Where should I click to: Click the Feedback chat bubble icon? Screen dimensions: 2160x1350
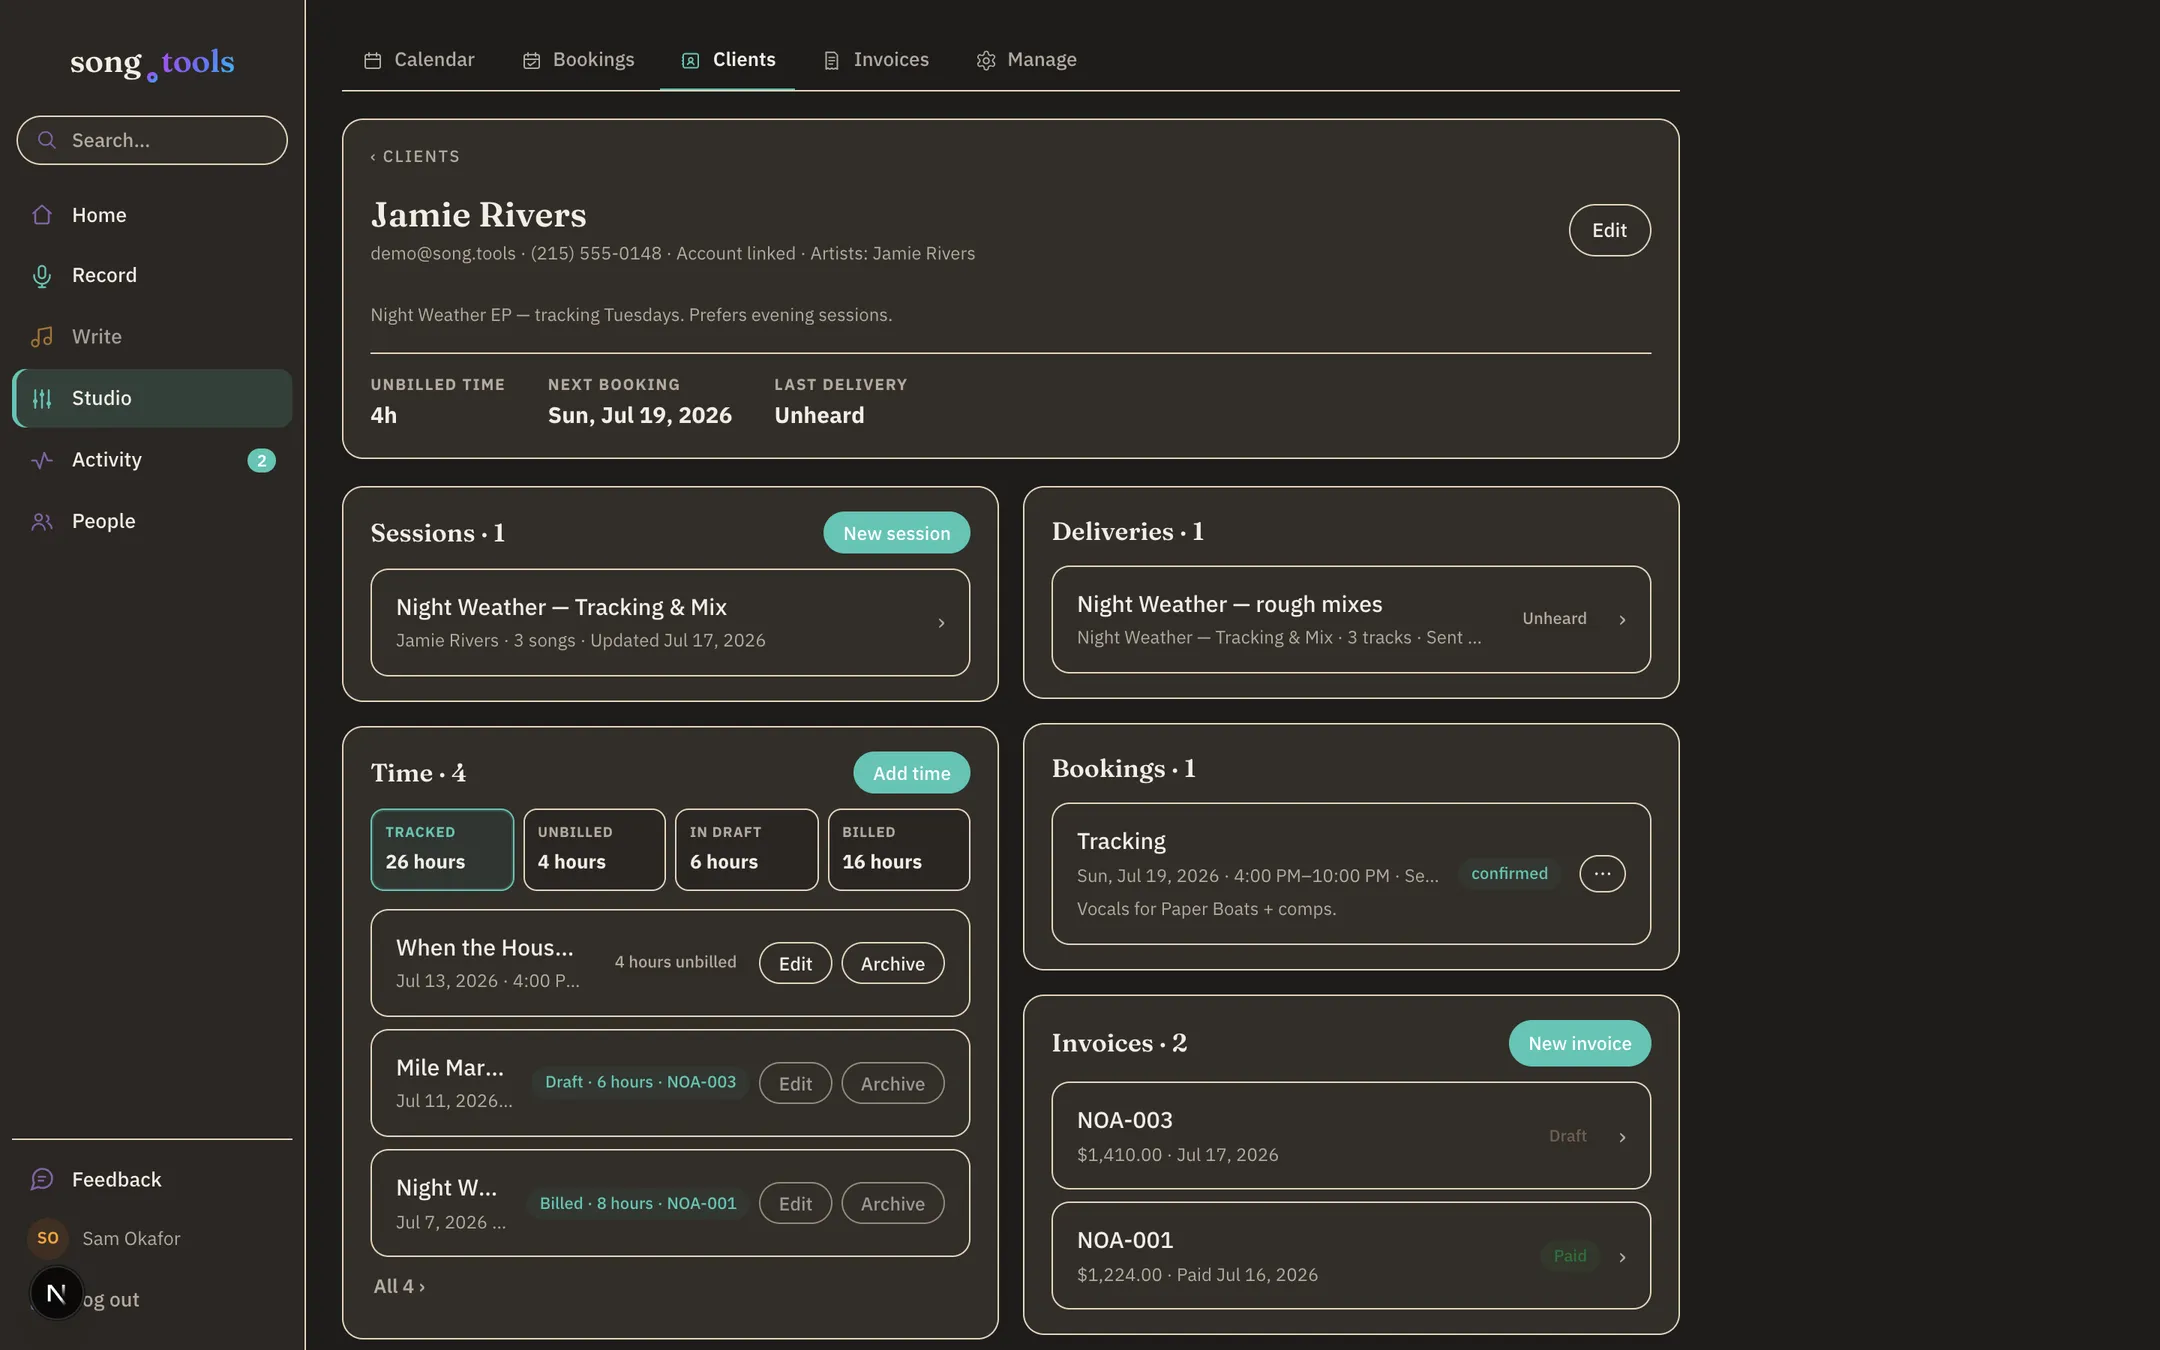pos(42,1179)
